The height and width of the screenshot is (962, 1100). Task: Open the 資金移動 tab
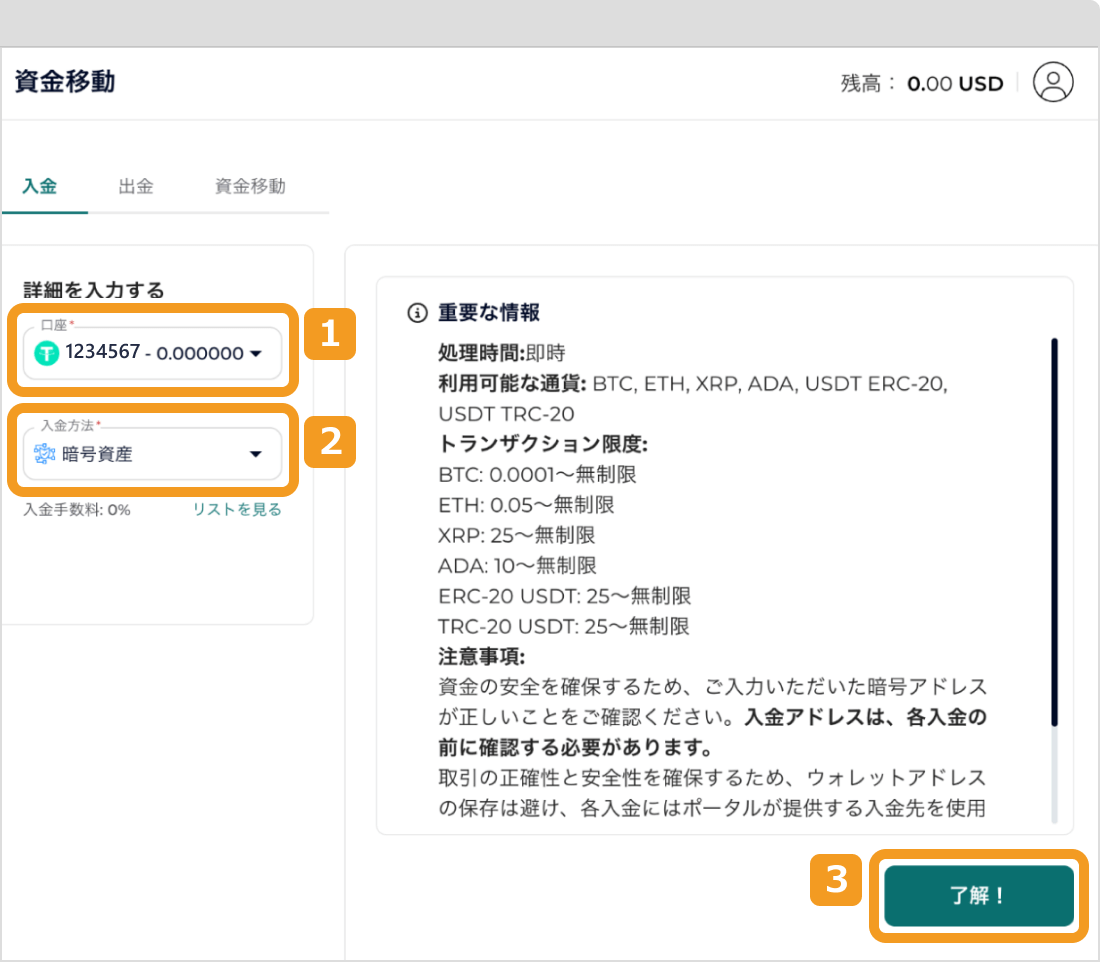[250, 187]
